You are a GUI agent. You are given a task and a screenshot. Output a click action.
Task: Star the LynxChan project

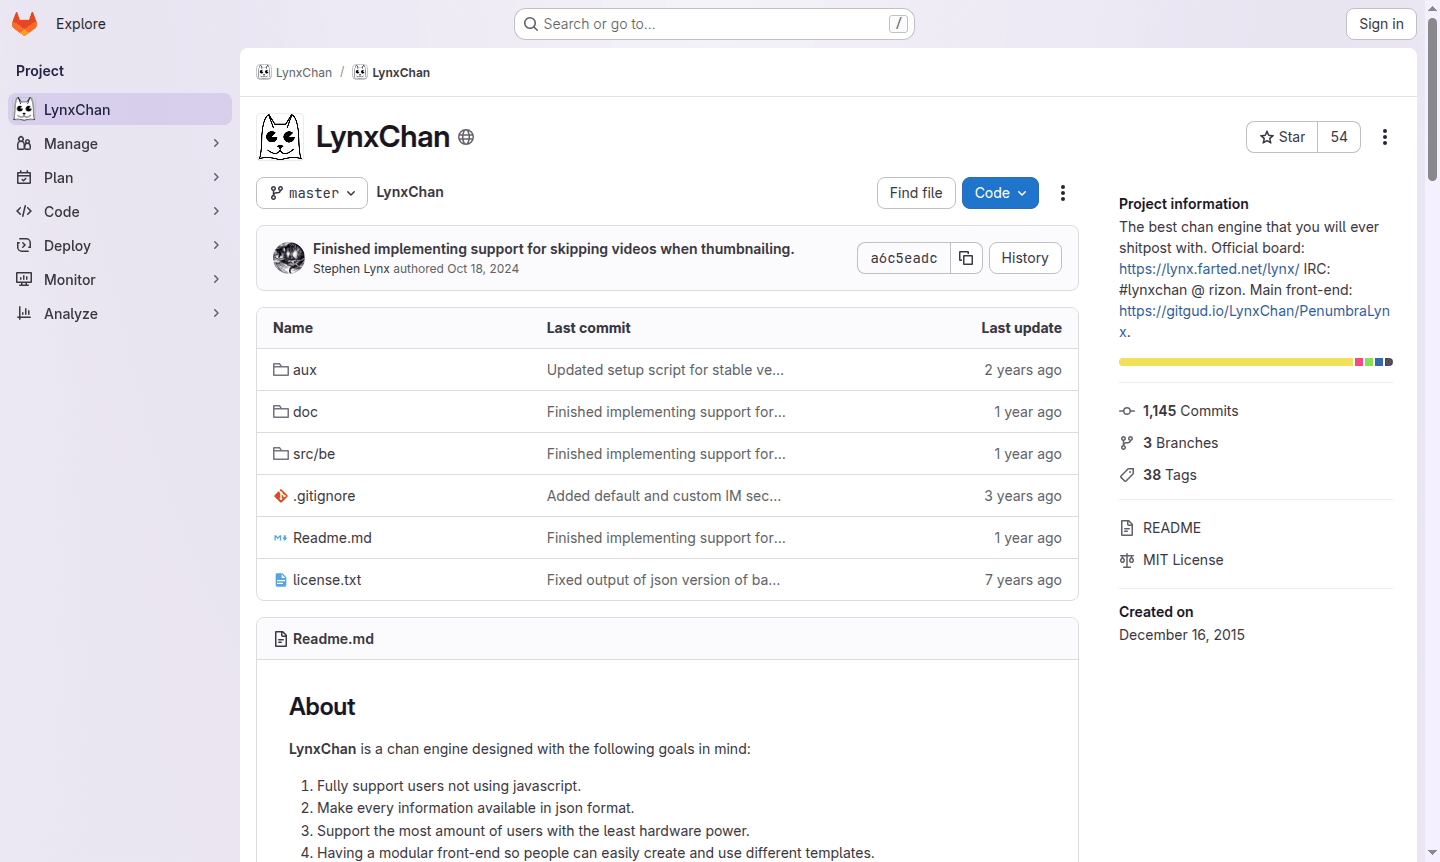pyautogui.click(x=1281, y=137)
